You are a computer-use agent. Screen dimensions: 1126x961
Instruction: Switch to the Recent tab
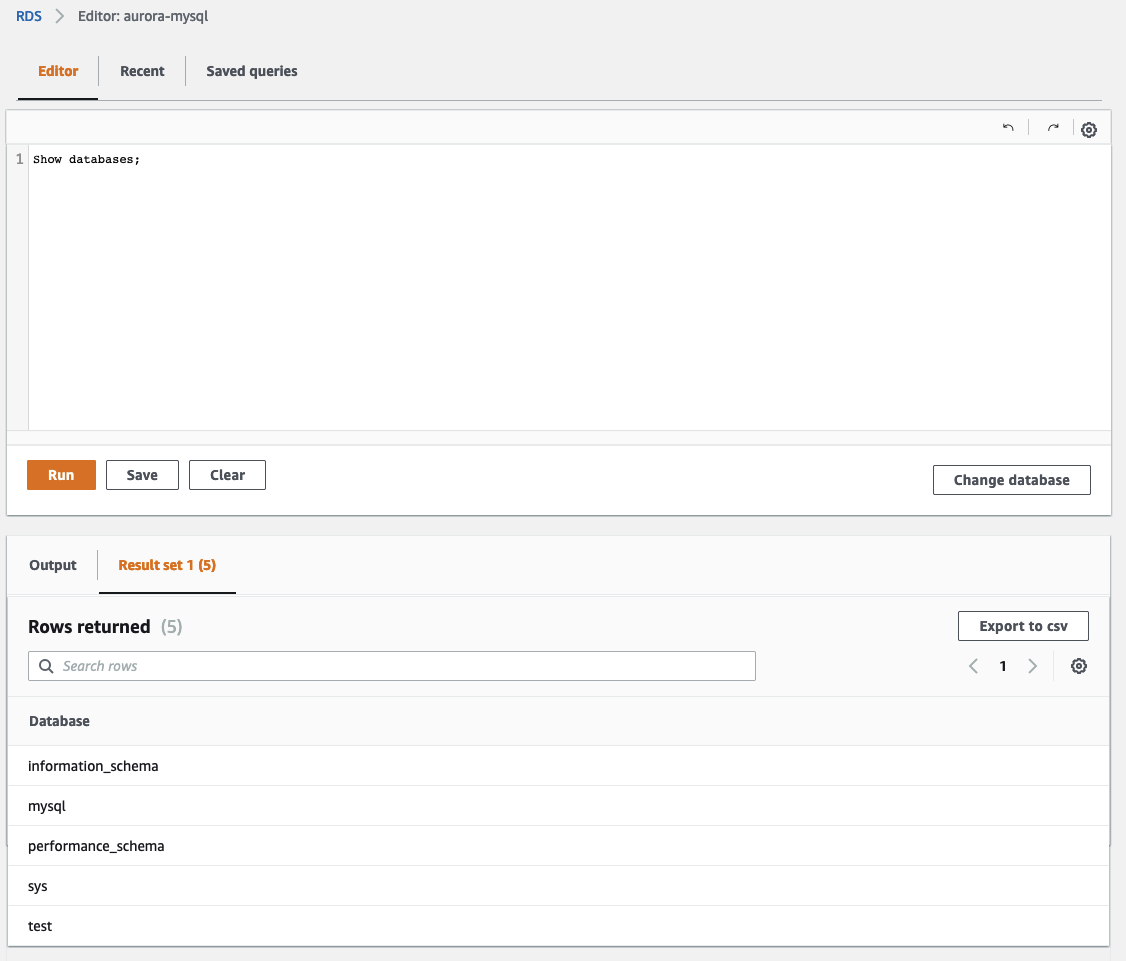click(142, 71)
